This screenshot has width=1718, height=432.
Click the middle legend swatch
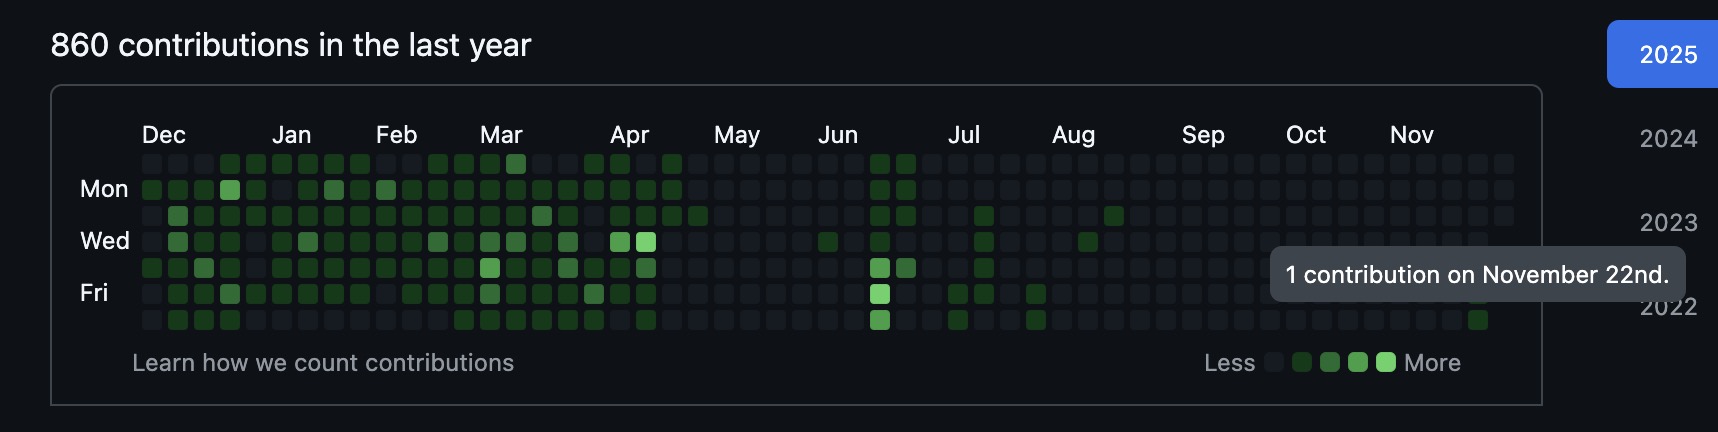click(1330, 362)
